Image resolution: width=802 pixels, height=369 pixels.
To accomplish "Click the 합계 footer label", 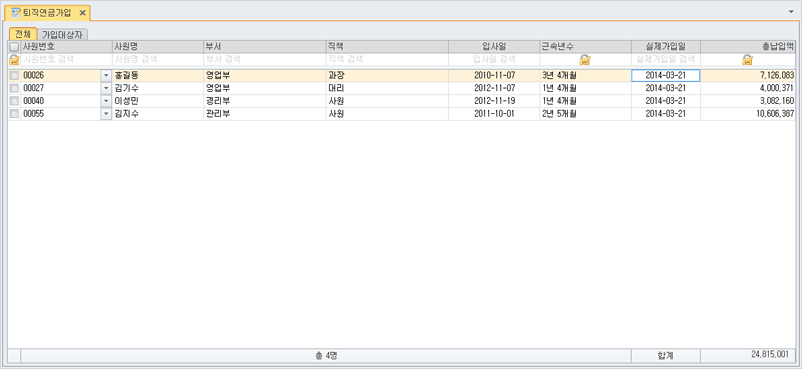I will pyautogui.click(x=665, y=355).
